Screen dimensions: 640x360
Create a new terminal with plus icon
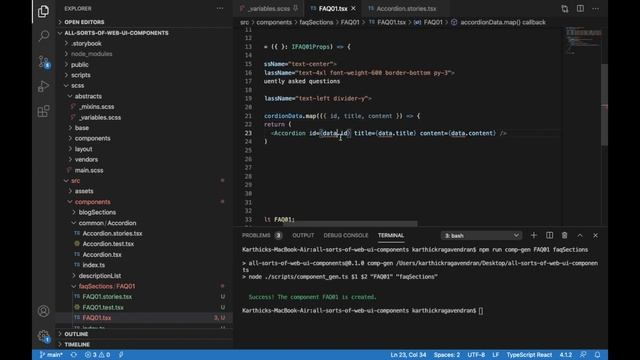click(x=533, y=235)
